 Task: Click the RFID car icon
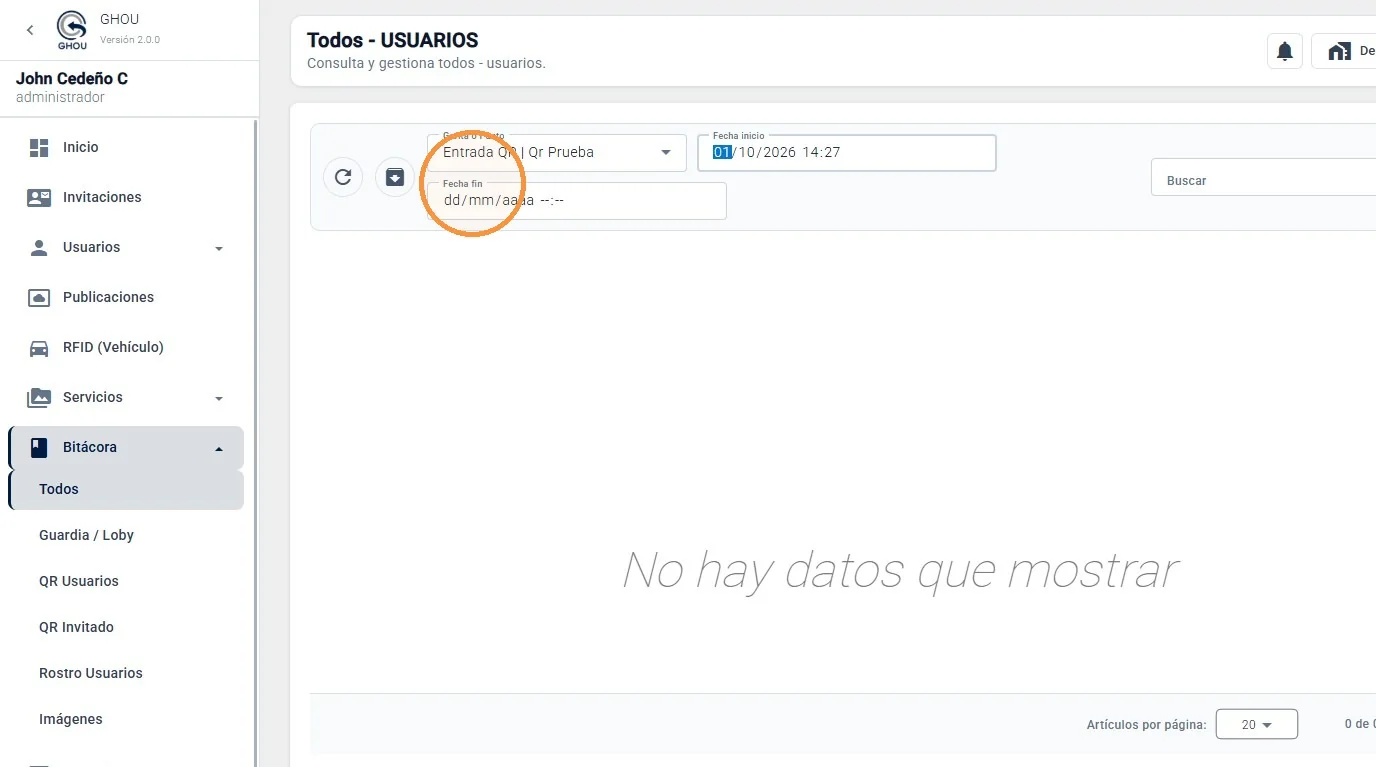point(39,348)
